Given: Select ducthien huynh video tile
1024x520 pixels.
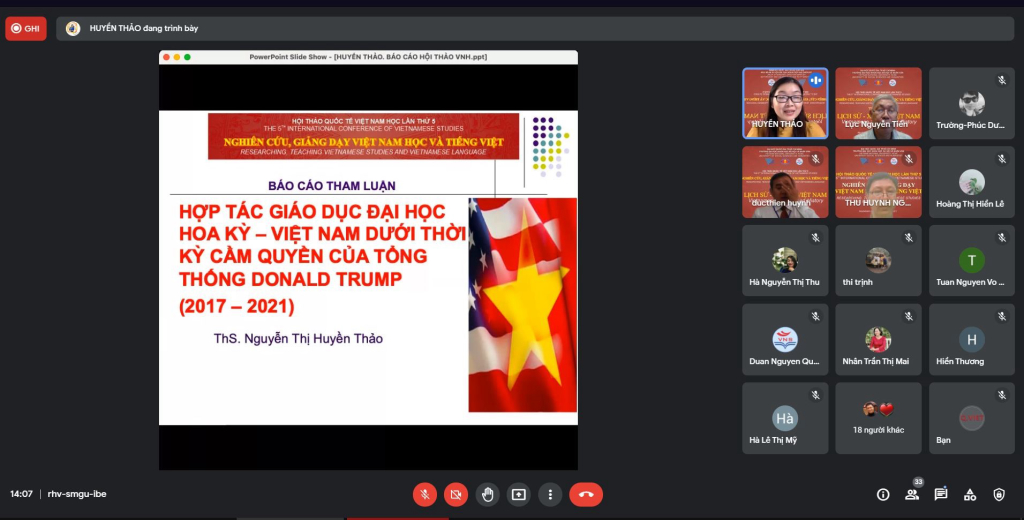Looking at the screenshot, I should (785, 182).
